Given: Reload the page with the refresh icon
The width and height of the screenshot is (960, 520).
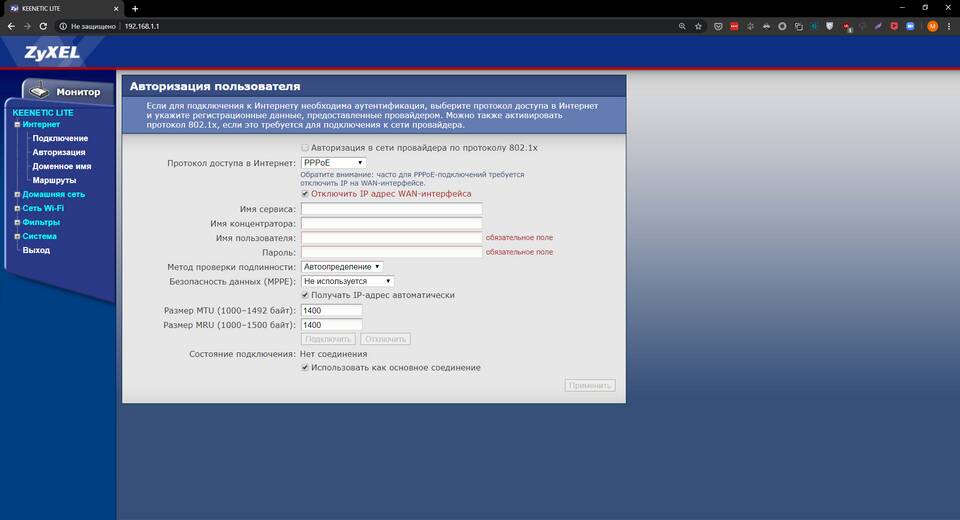Looking at the screenshot, I should (45, 26).
